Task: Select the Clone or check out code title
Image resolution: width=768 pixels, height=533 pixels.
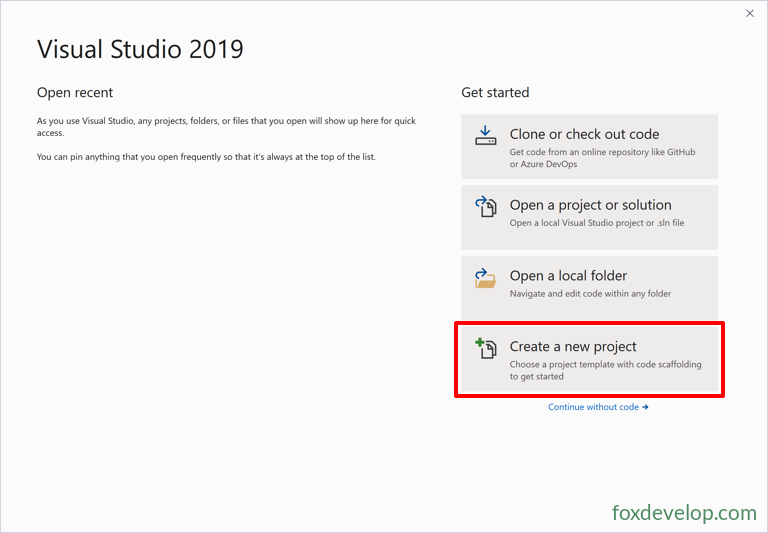Action: point(584,134)
